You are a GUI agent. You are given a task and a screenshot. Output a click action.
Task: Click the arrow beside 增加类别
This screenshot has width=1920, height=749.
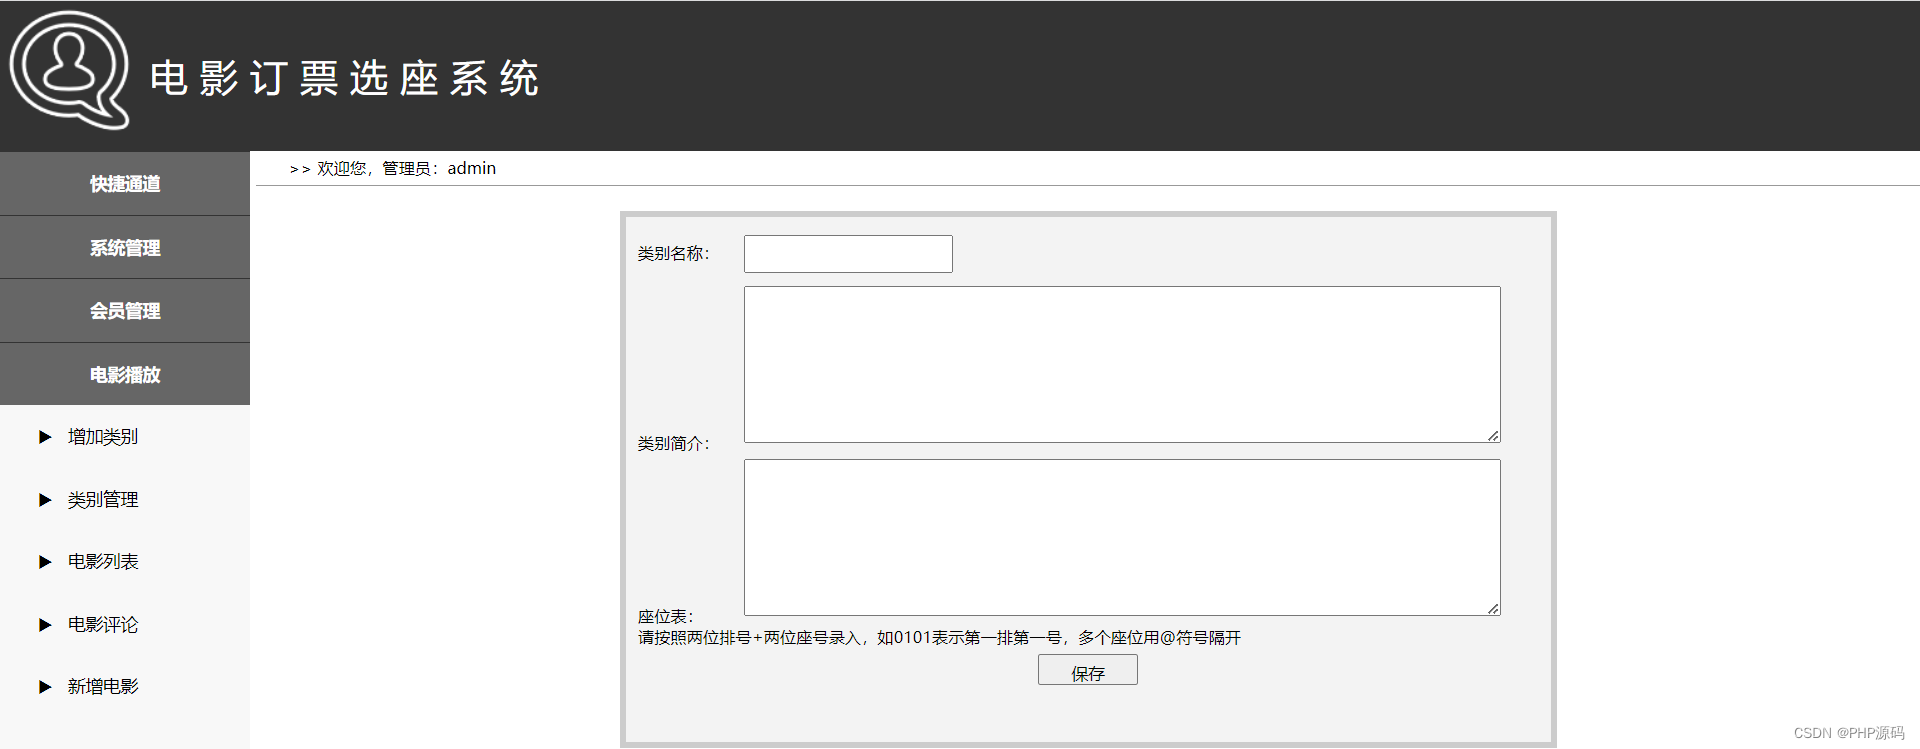[x=45, y=437]
